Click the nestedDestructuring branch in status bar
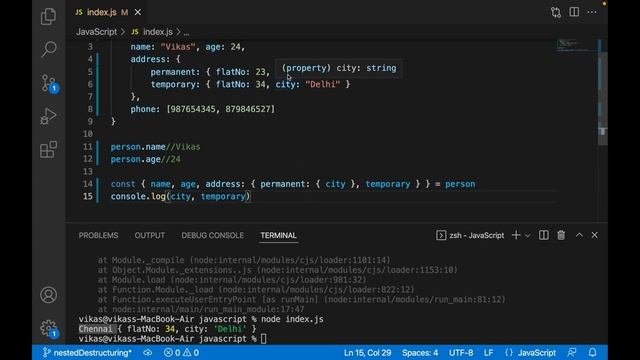 click(x=87, y=353)
